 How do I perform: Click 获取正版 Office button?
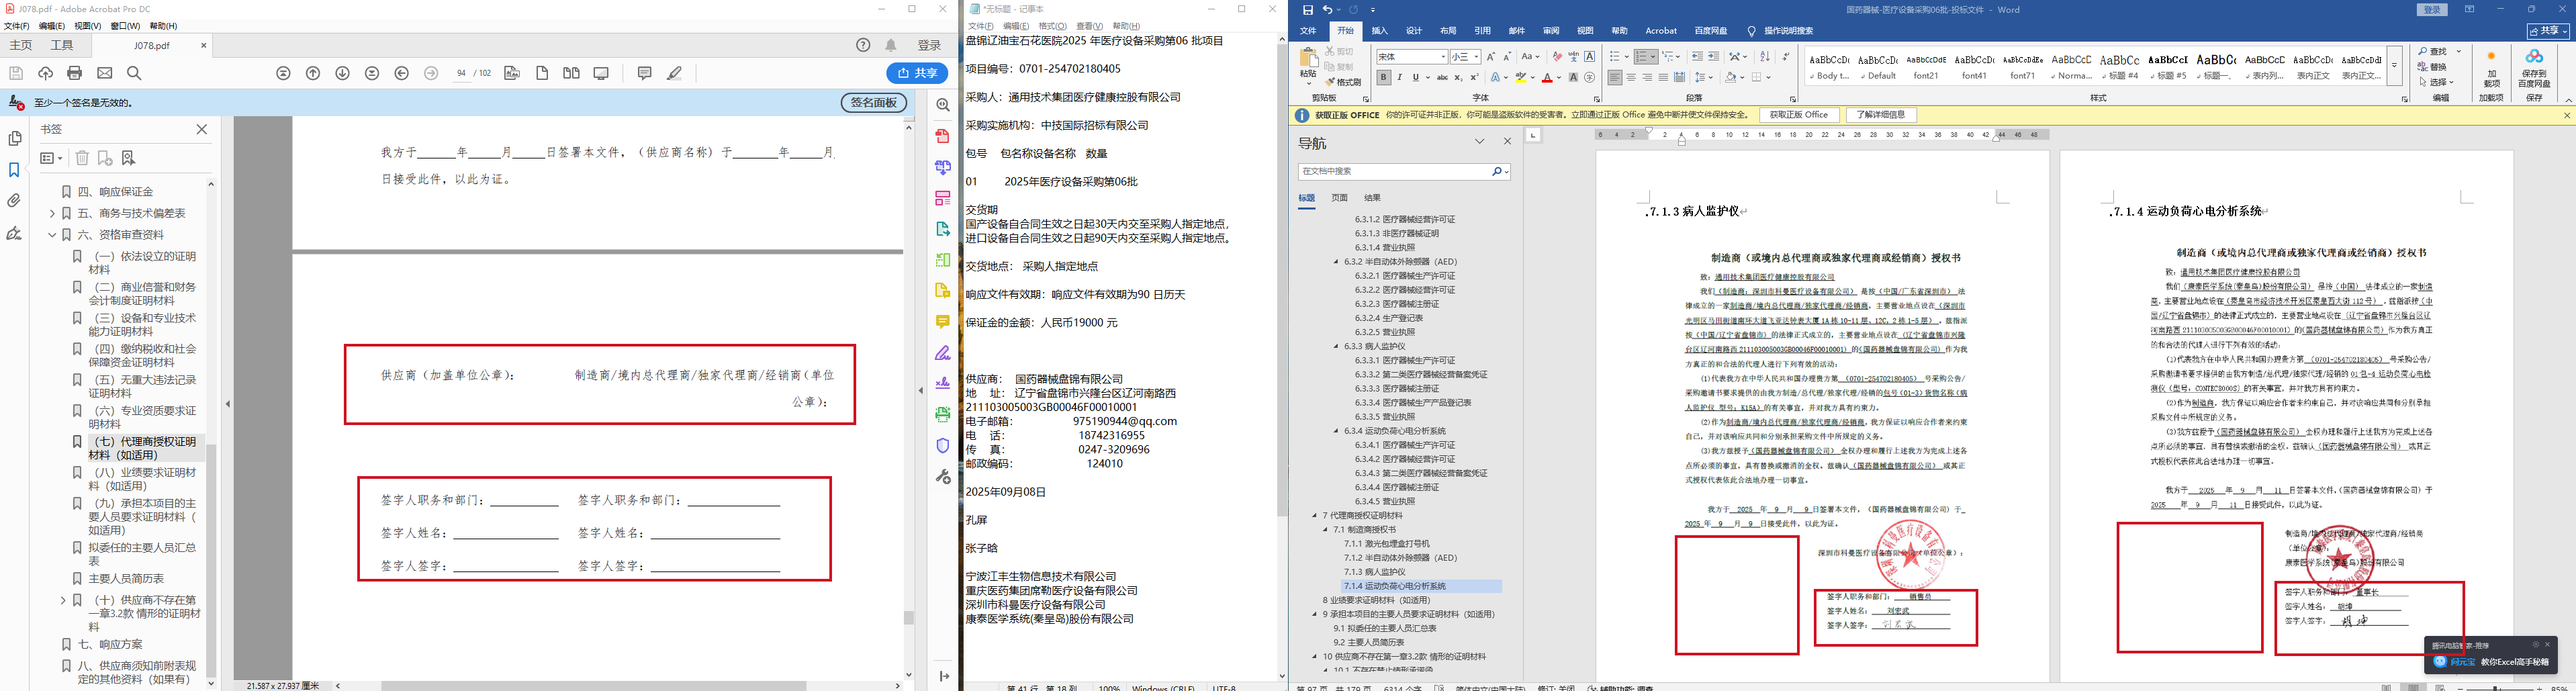click(x=1799, y=115)
